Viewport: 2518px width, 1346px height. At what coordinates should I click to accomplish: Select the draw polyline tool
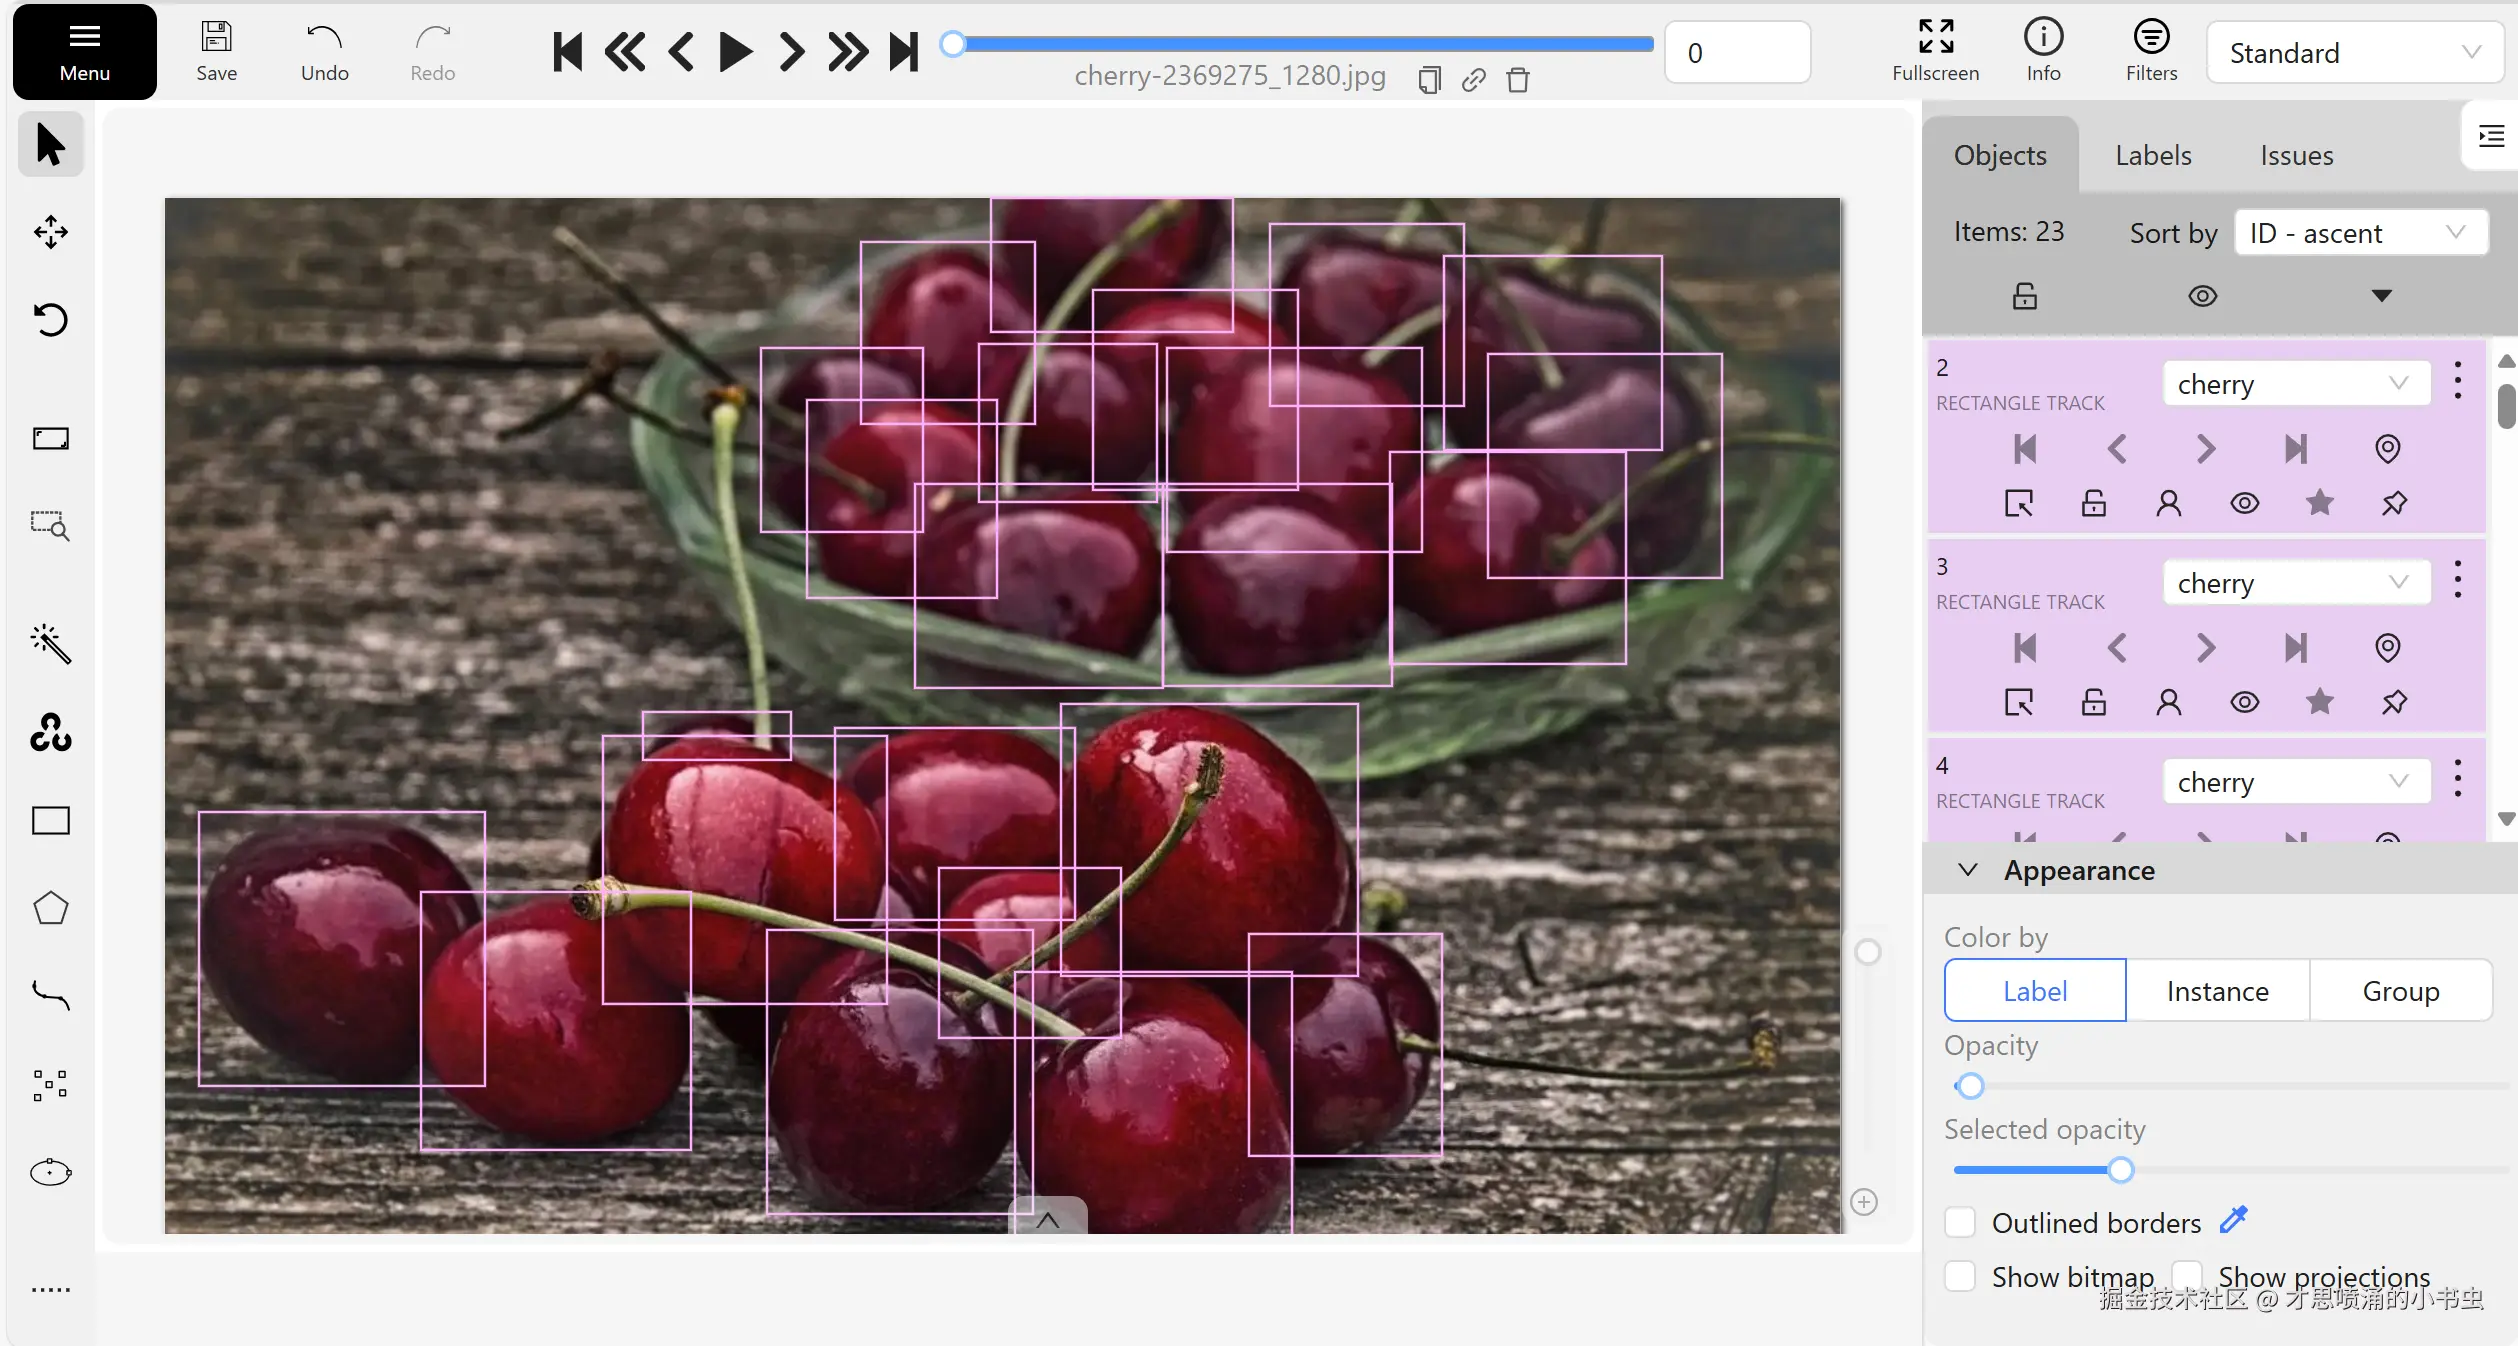50,995
